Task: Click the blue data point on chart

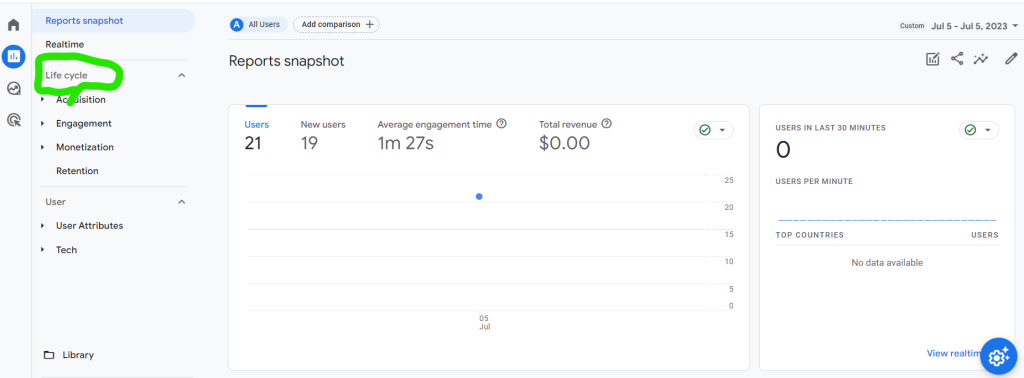Action: (x=479, y=197)
